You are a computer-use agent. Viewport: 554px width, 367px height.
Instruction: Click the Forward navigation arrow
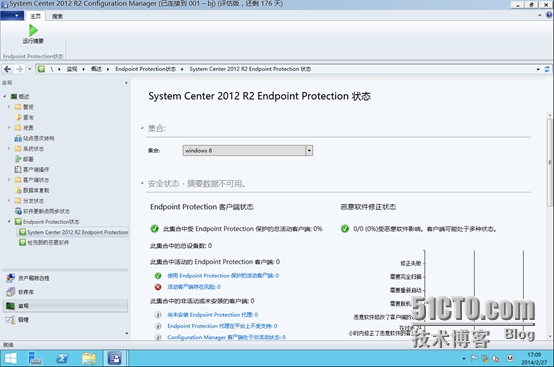tap(19, 69)
